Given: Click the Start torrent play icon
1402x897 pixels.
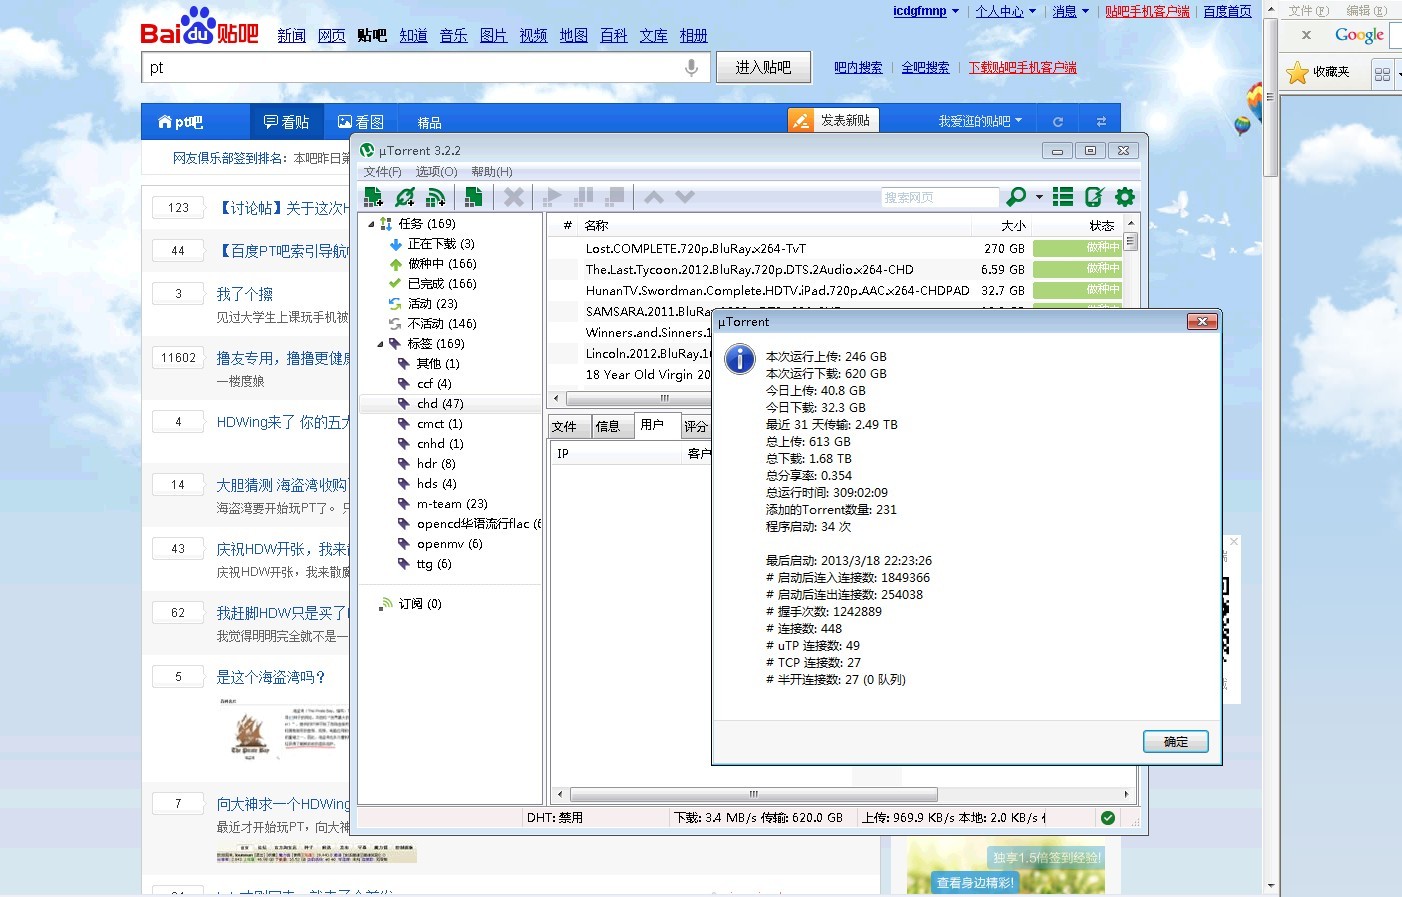Looking at the screenshot, I should pos(553,197).
